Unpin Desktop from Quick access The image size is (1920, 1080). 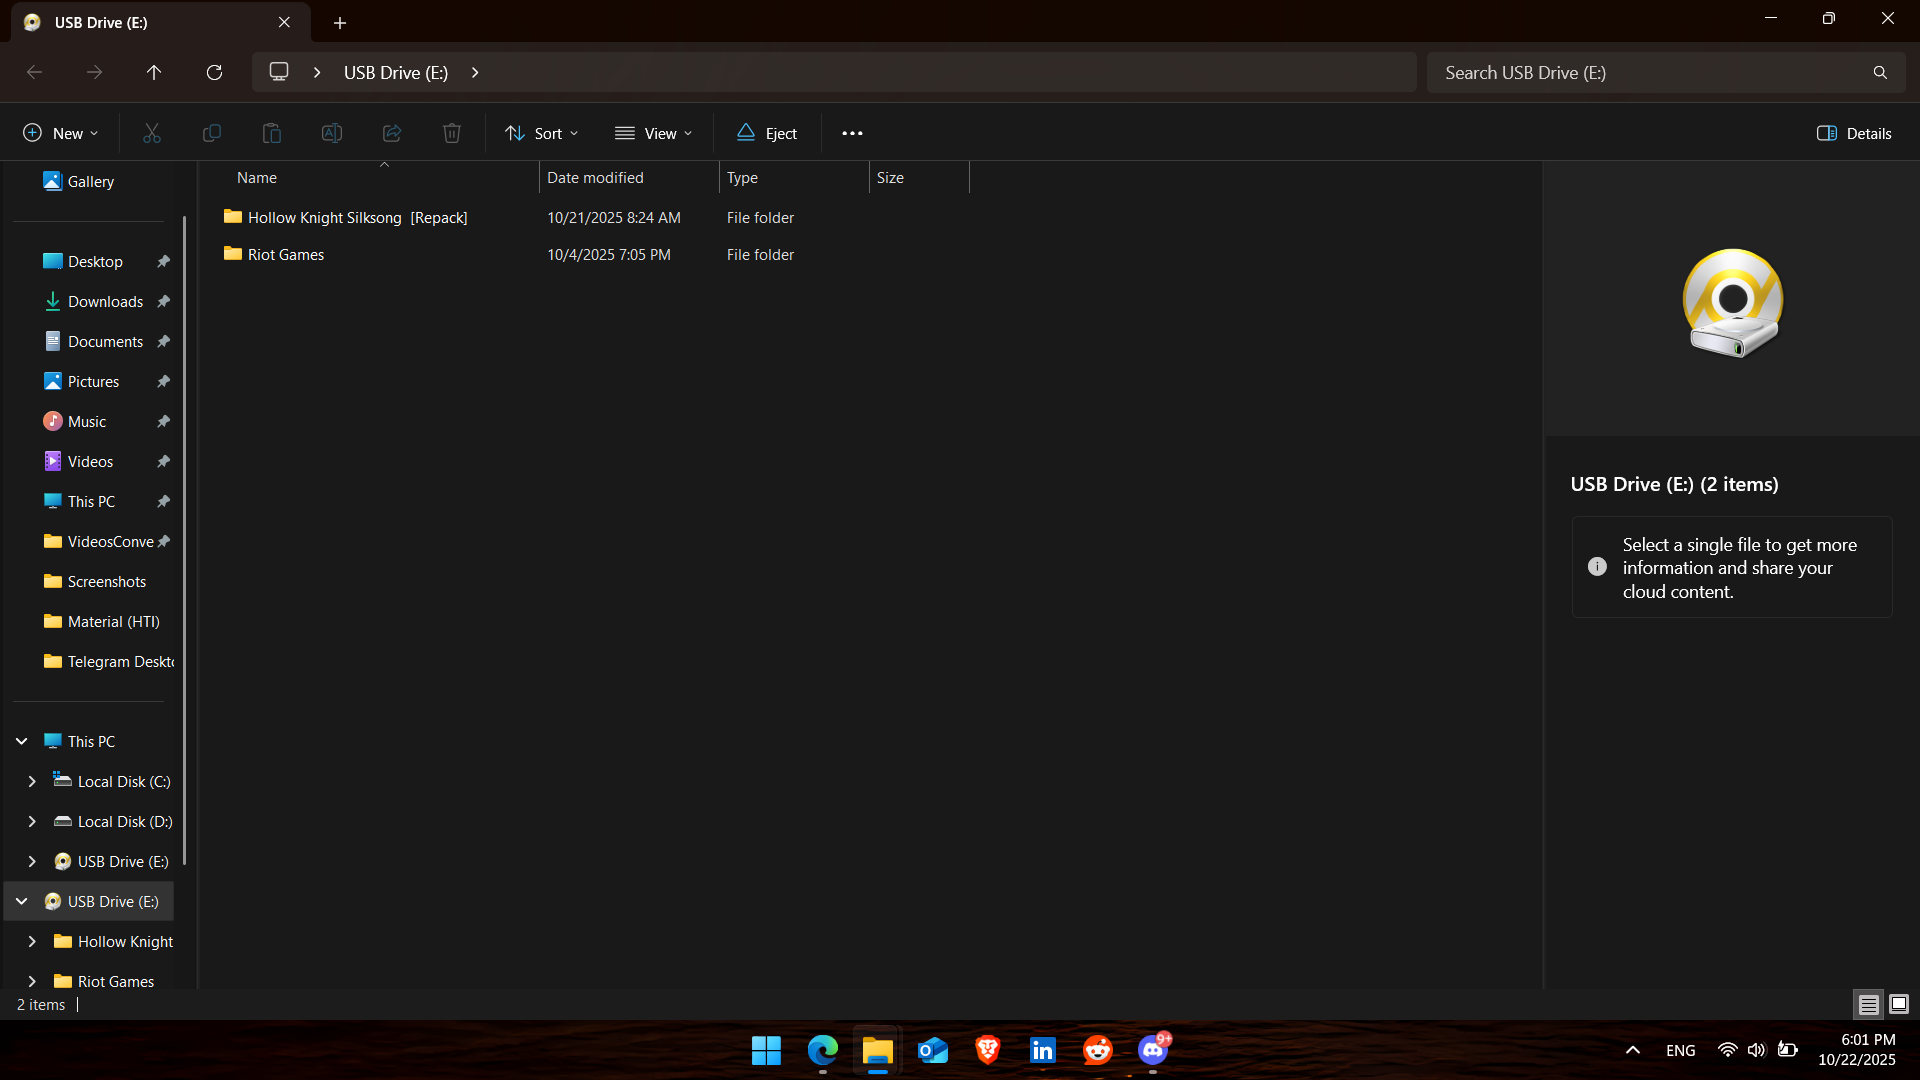pyautogui.click(x=164, y=261)
